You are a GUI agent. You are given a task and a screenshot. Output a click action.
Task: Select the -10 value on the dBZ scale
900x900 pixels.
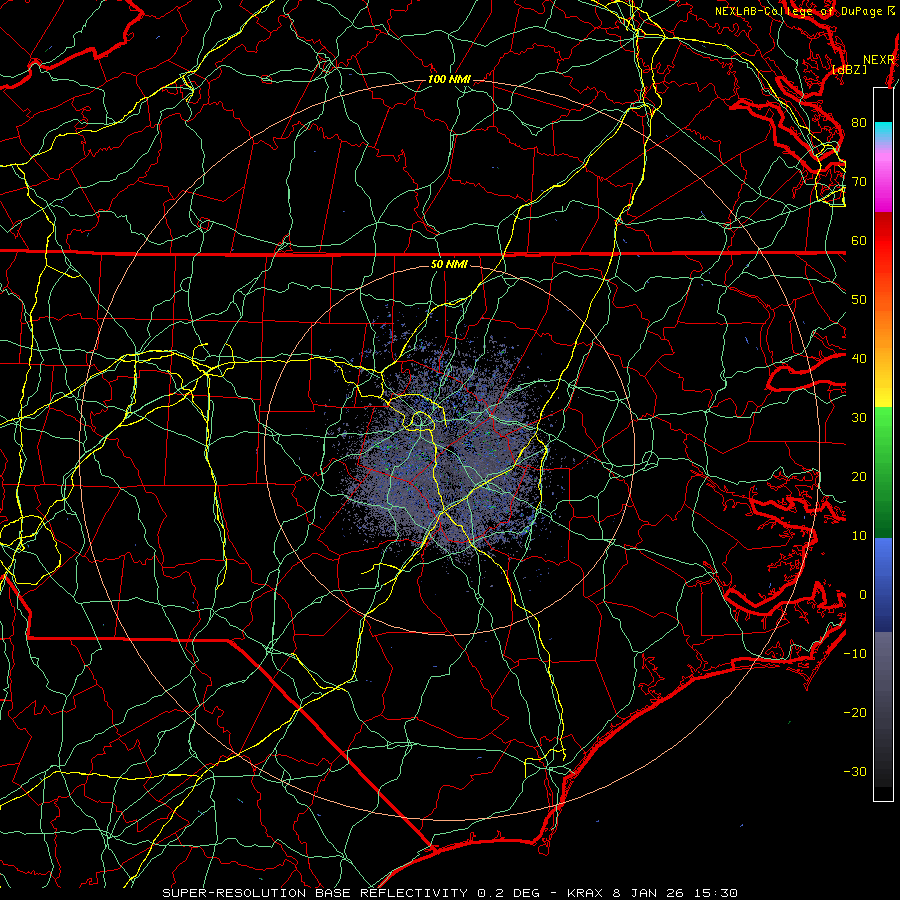click(x=855, y=654)
